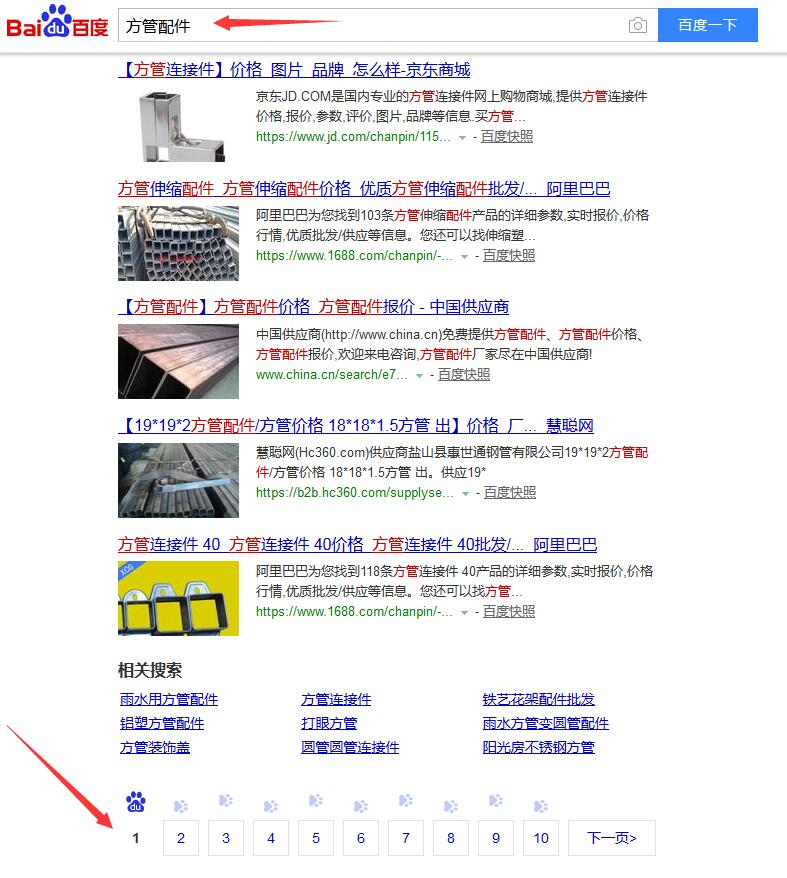Viewport: 787px width, 878px height.
Task: Click the Baidu paw icon above page 1
Action: 136,802
